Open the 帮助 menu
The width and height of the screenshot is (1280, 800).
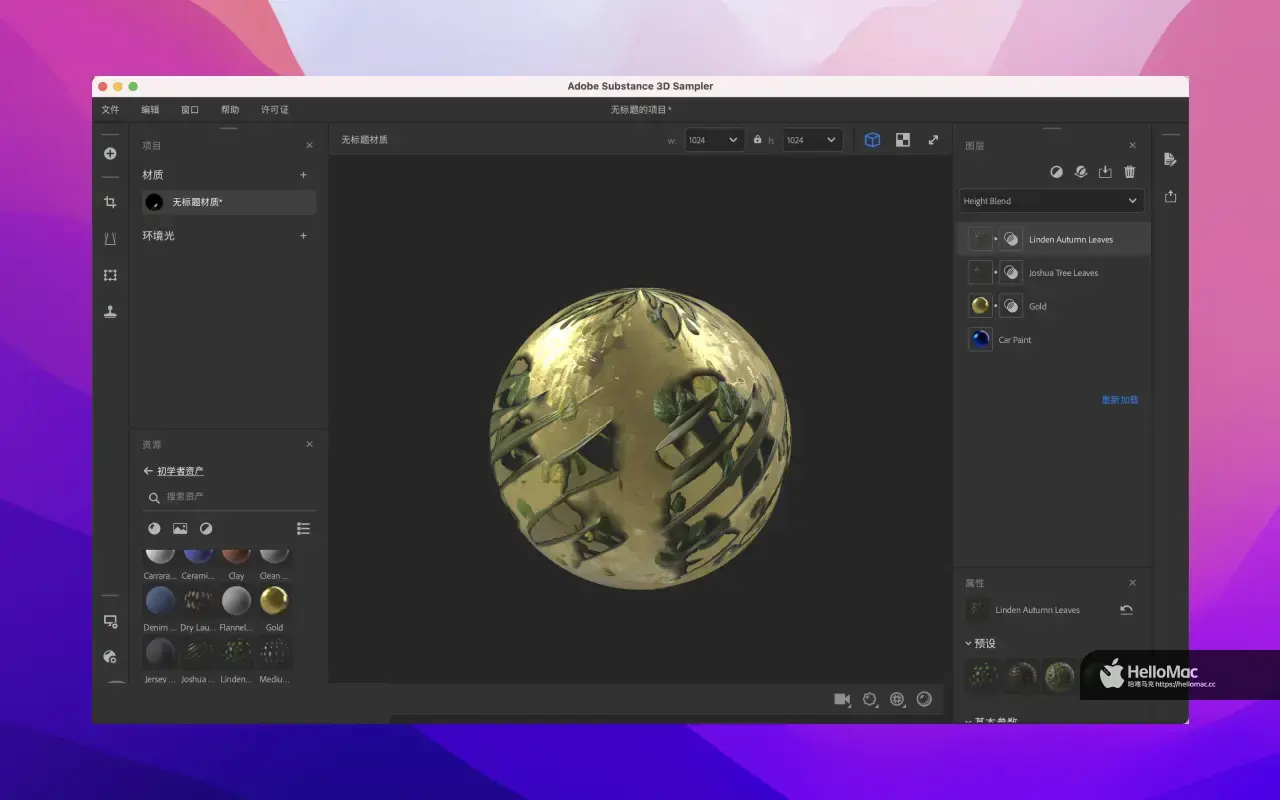pyautogui.click(x=230, y=110)
